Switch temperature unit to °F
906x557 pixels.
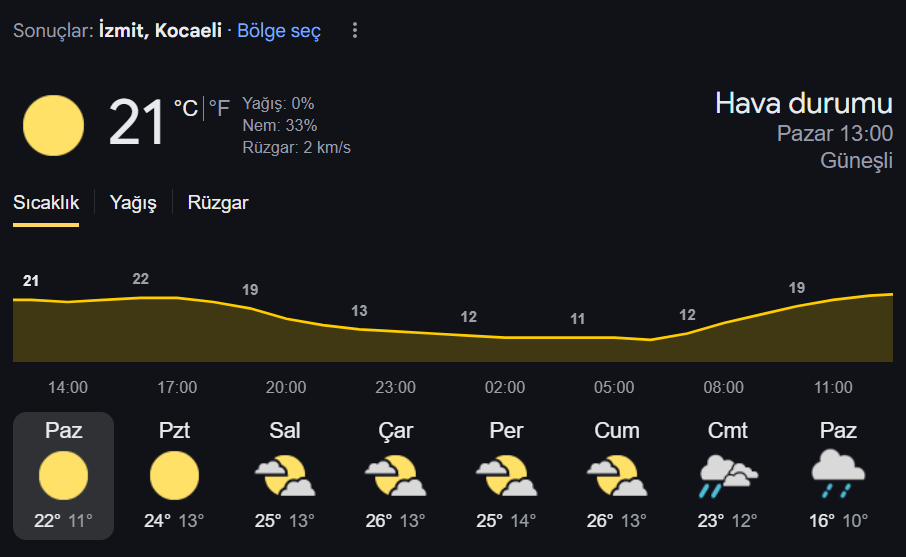click(219, 108)
